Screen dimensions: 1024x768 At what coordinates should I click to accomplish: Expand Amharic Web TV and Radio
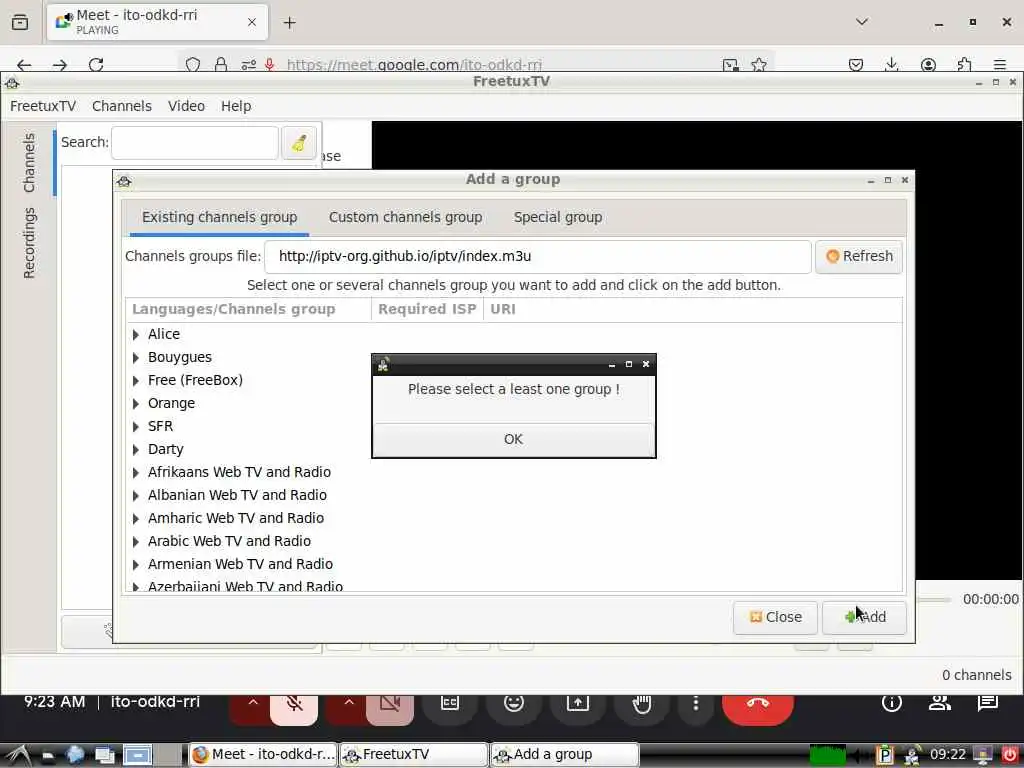click(x=136, y=519)
